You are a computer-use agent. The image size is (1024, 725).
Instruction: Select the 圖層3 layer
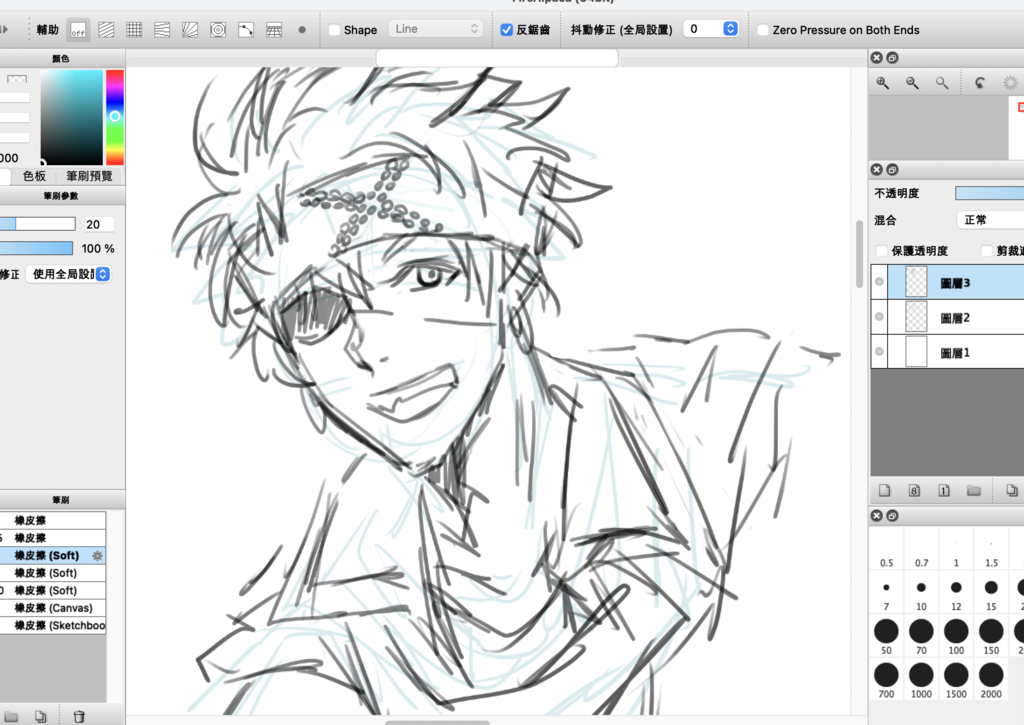coord(955,283)
